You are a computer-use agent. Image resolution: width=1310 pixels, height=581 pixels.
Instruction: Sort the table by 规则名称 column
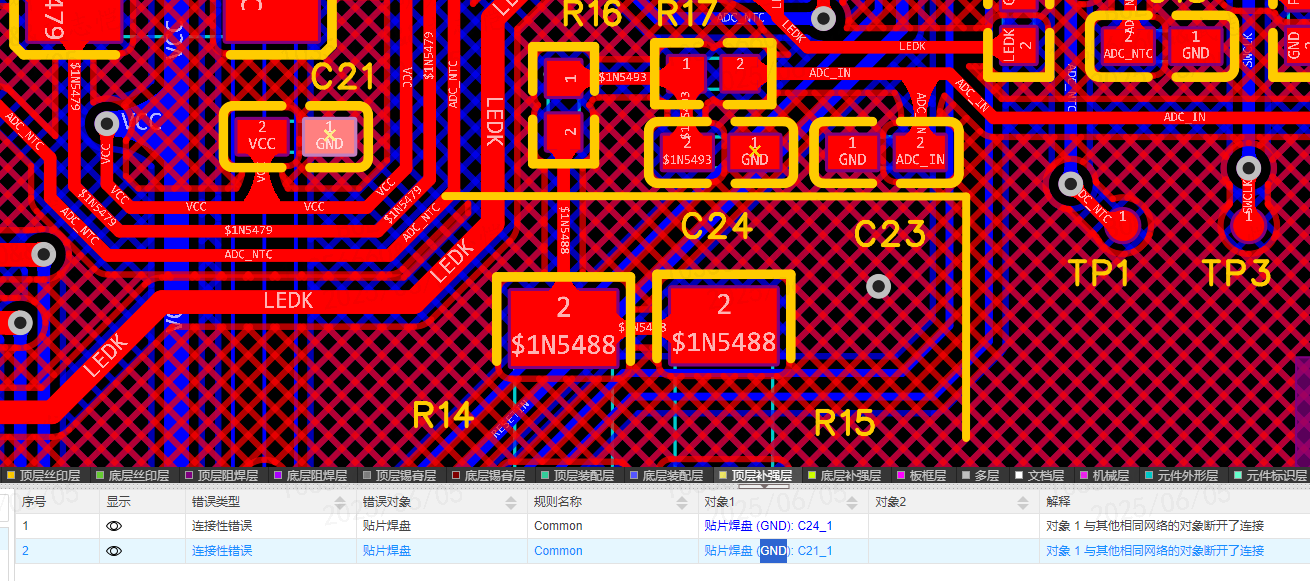click(x=683, y=501)
